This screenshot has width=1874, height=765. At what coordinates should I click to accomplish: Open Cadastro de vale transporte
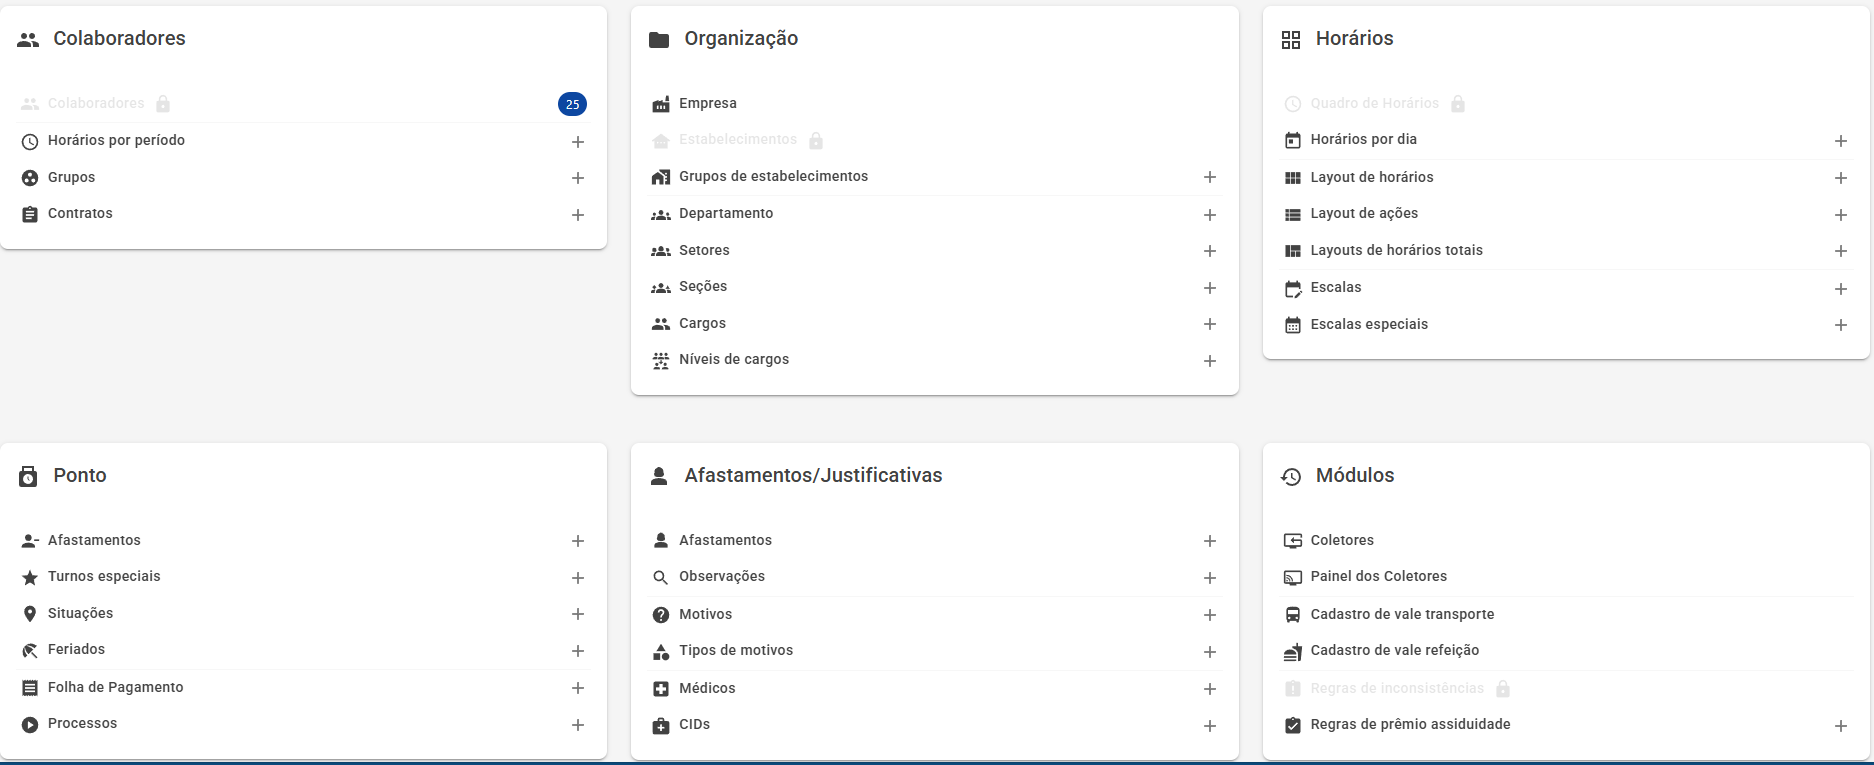point(1402,614)
